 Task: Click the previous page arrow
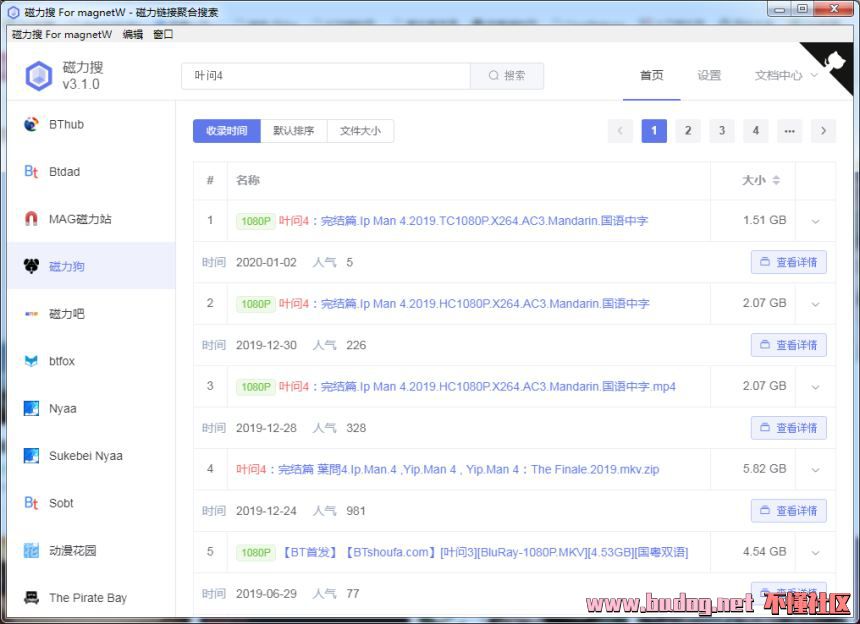click(x=620, y=131)
